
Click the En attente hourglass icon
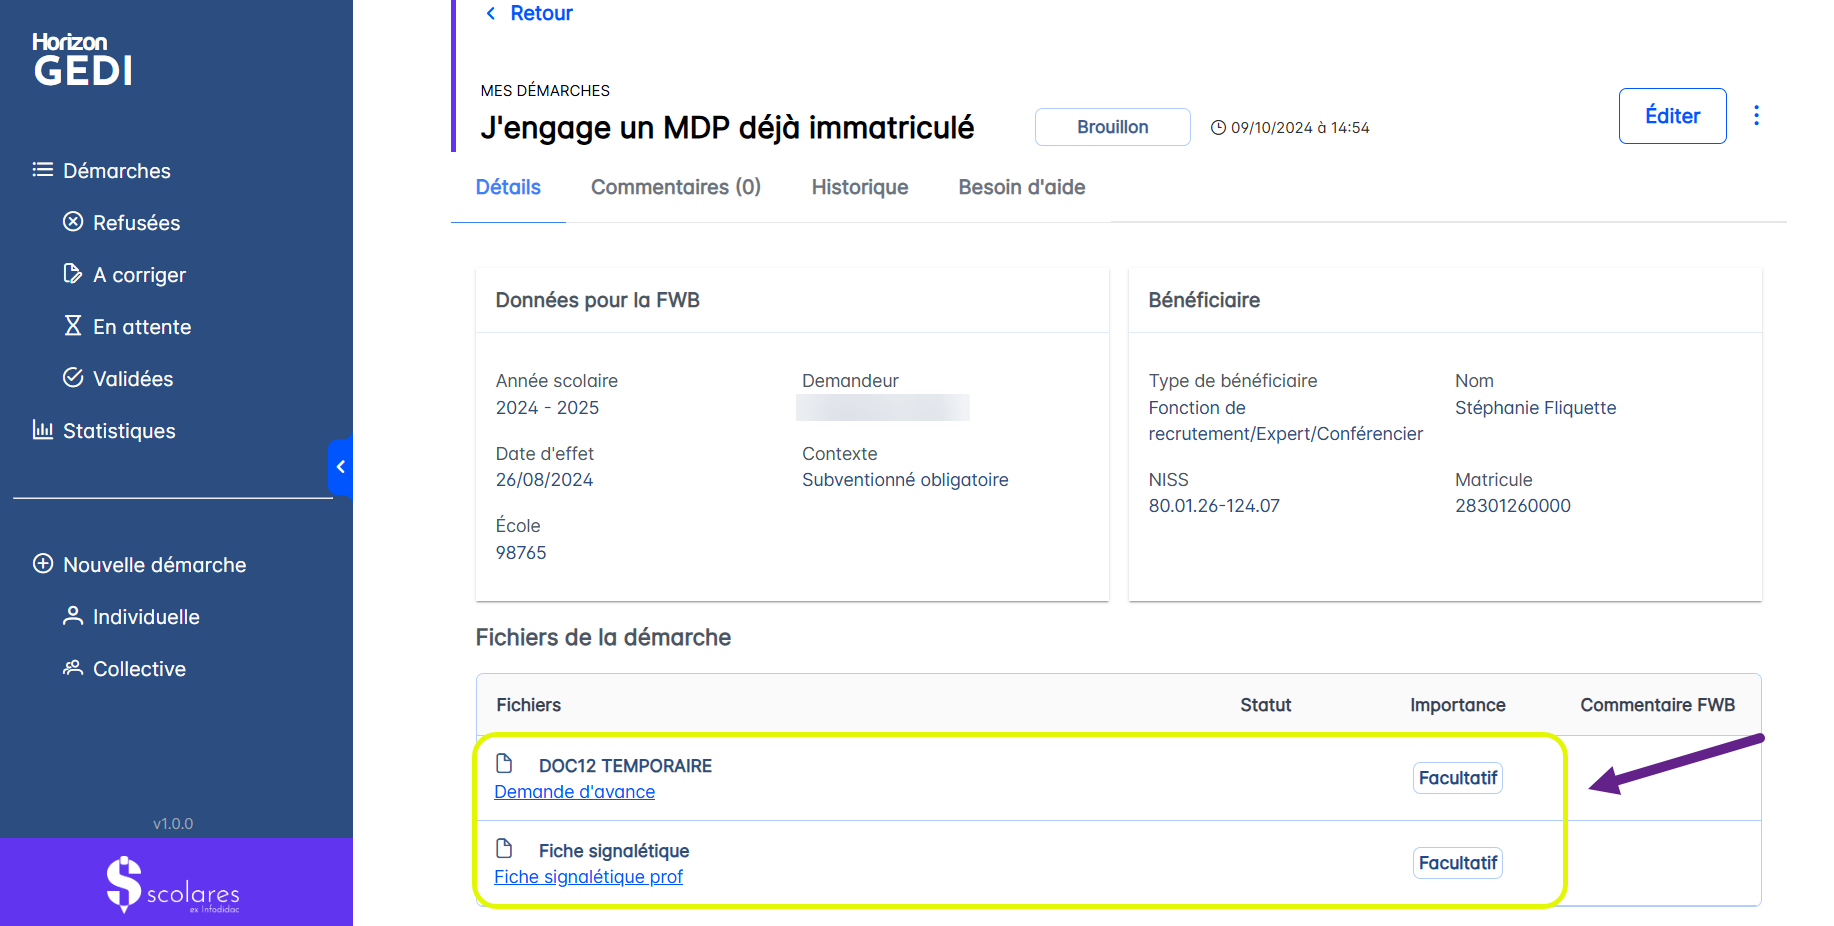(73, 326)
